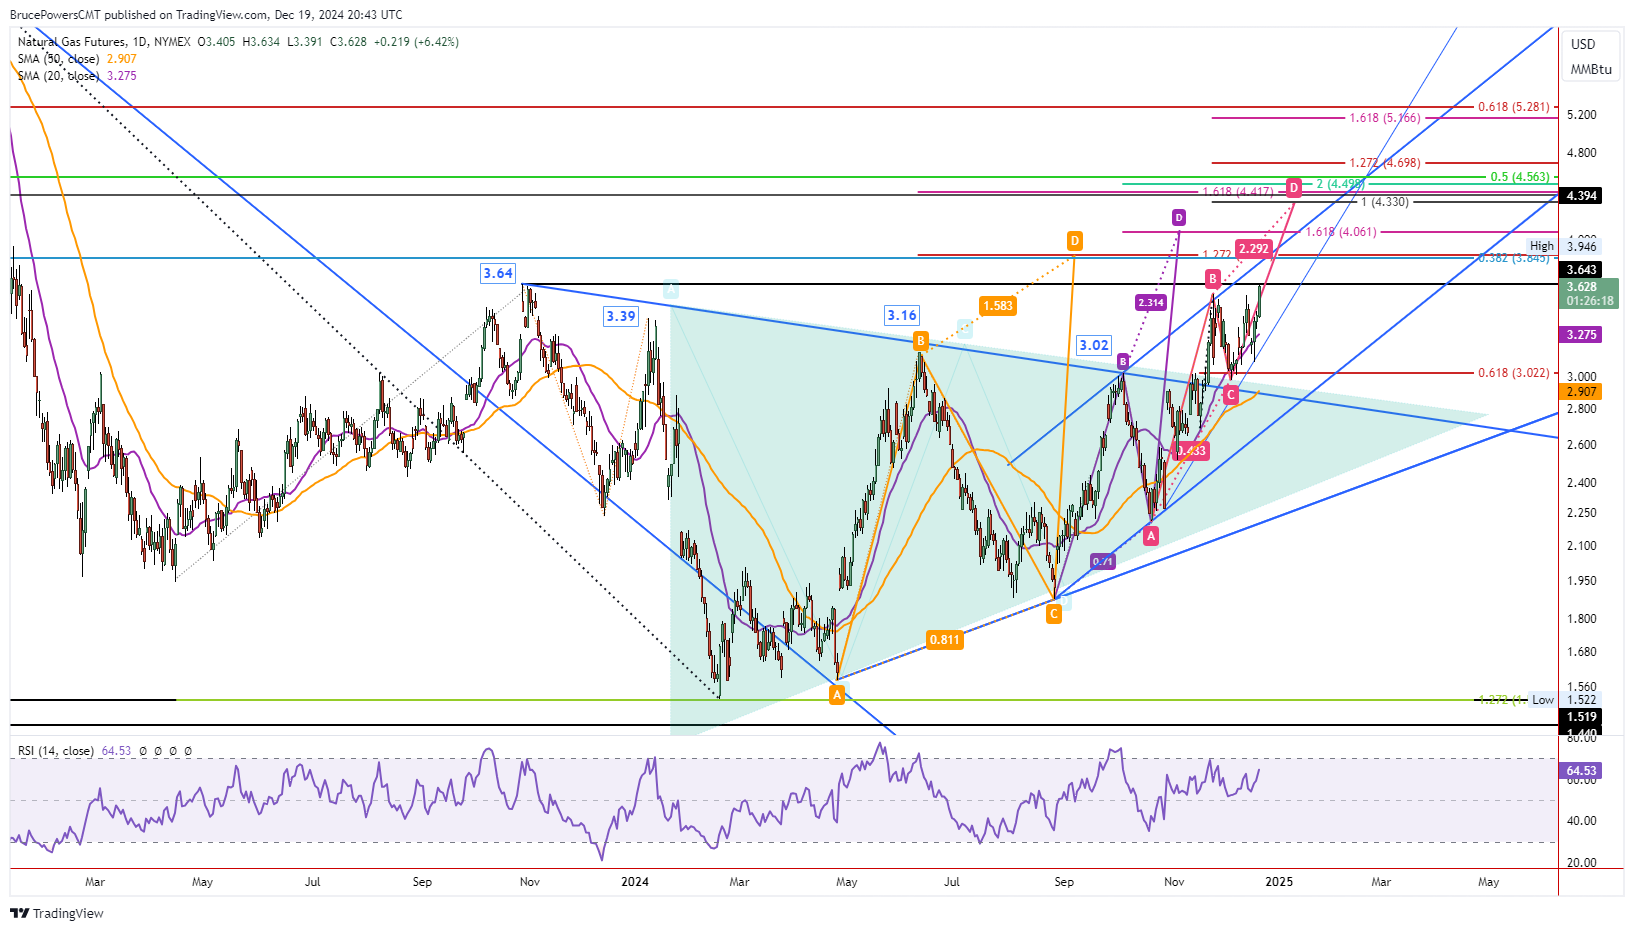This screenshot has height=931, width=1634.
Task: Select the 1.618 (5.166) Fibonacci label
Action: click(x=1384, y=118)
